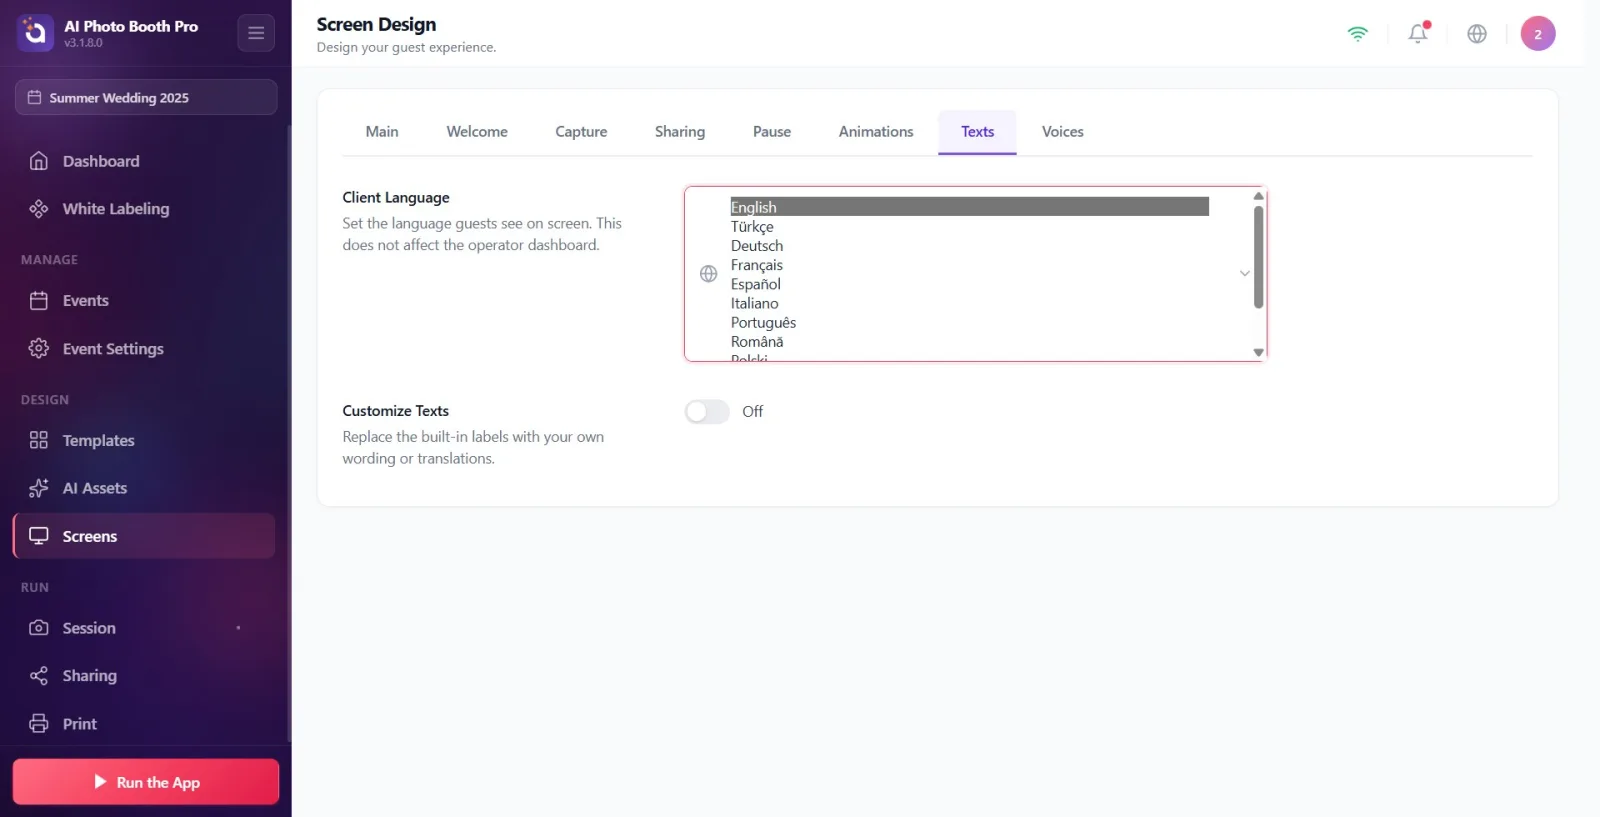Switch to the Pause tab

pos(772,132)
